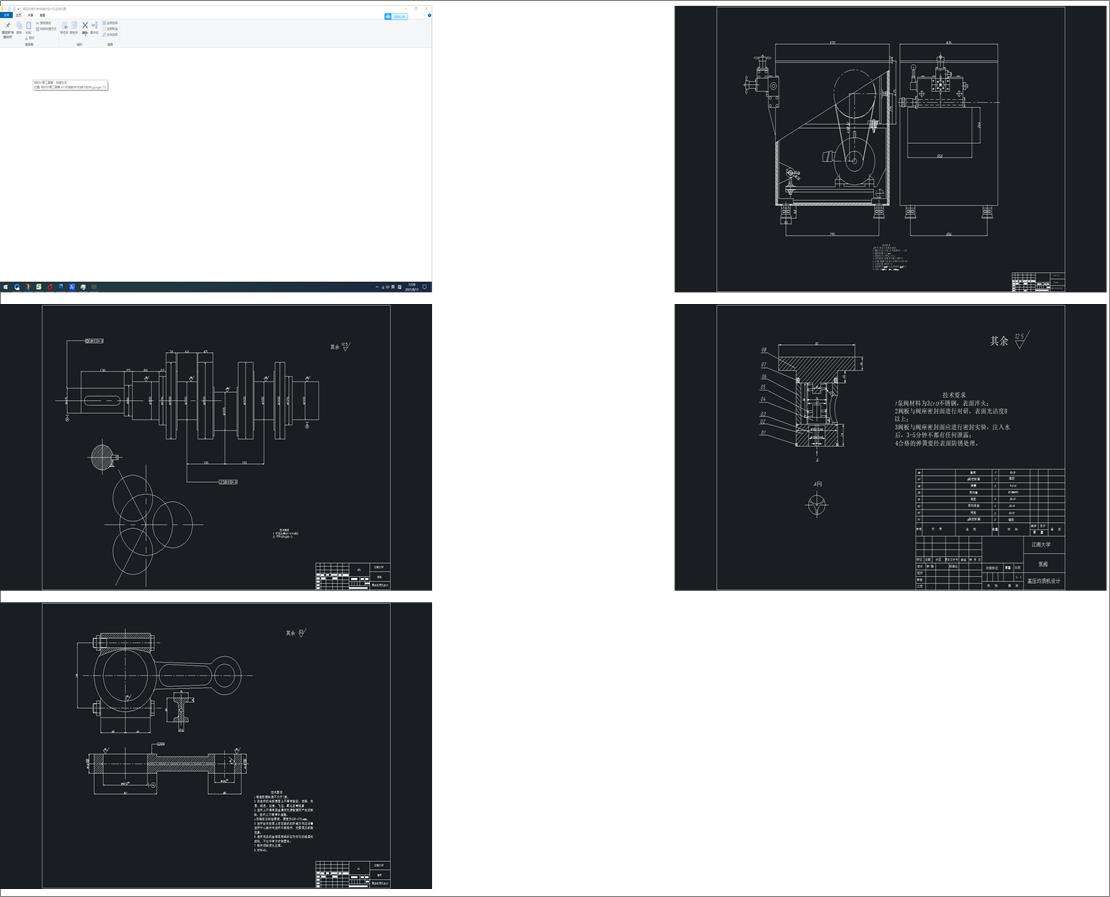Switch to the View ribbon tab
Viewport: 1110px width, 897px height.
click(x=42, y=15)
